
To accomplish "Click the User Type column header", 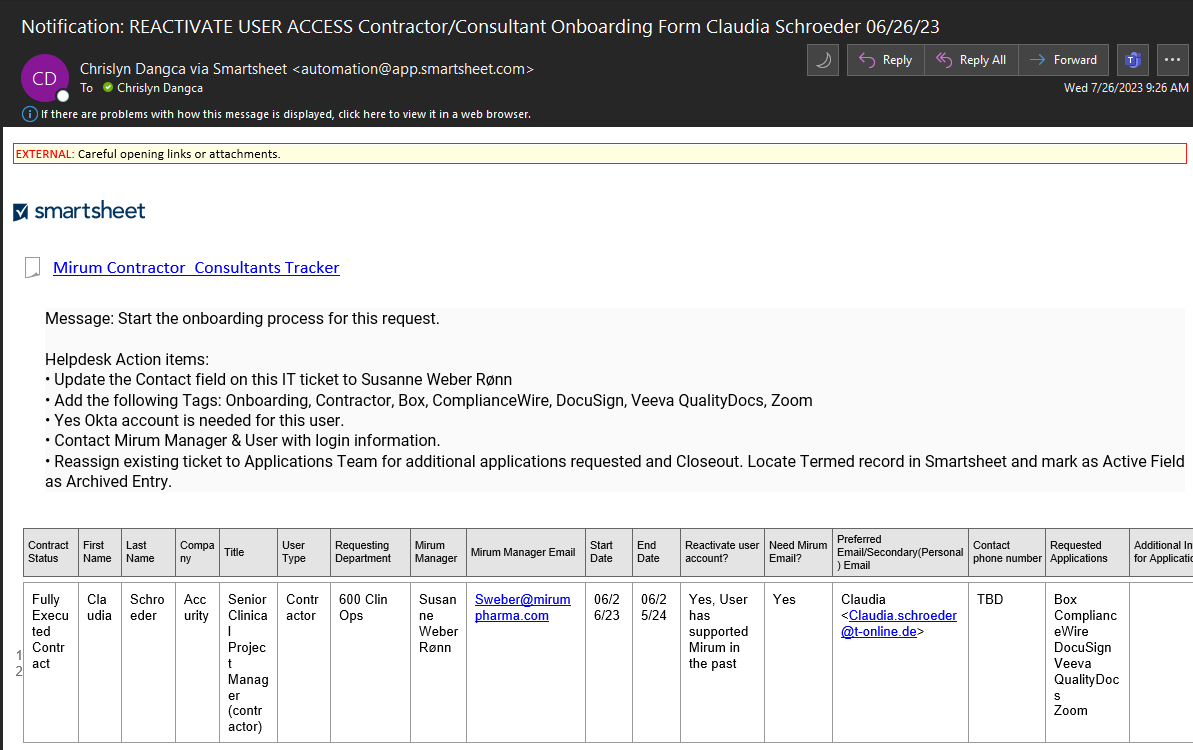I will tap(304, 551).
